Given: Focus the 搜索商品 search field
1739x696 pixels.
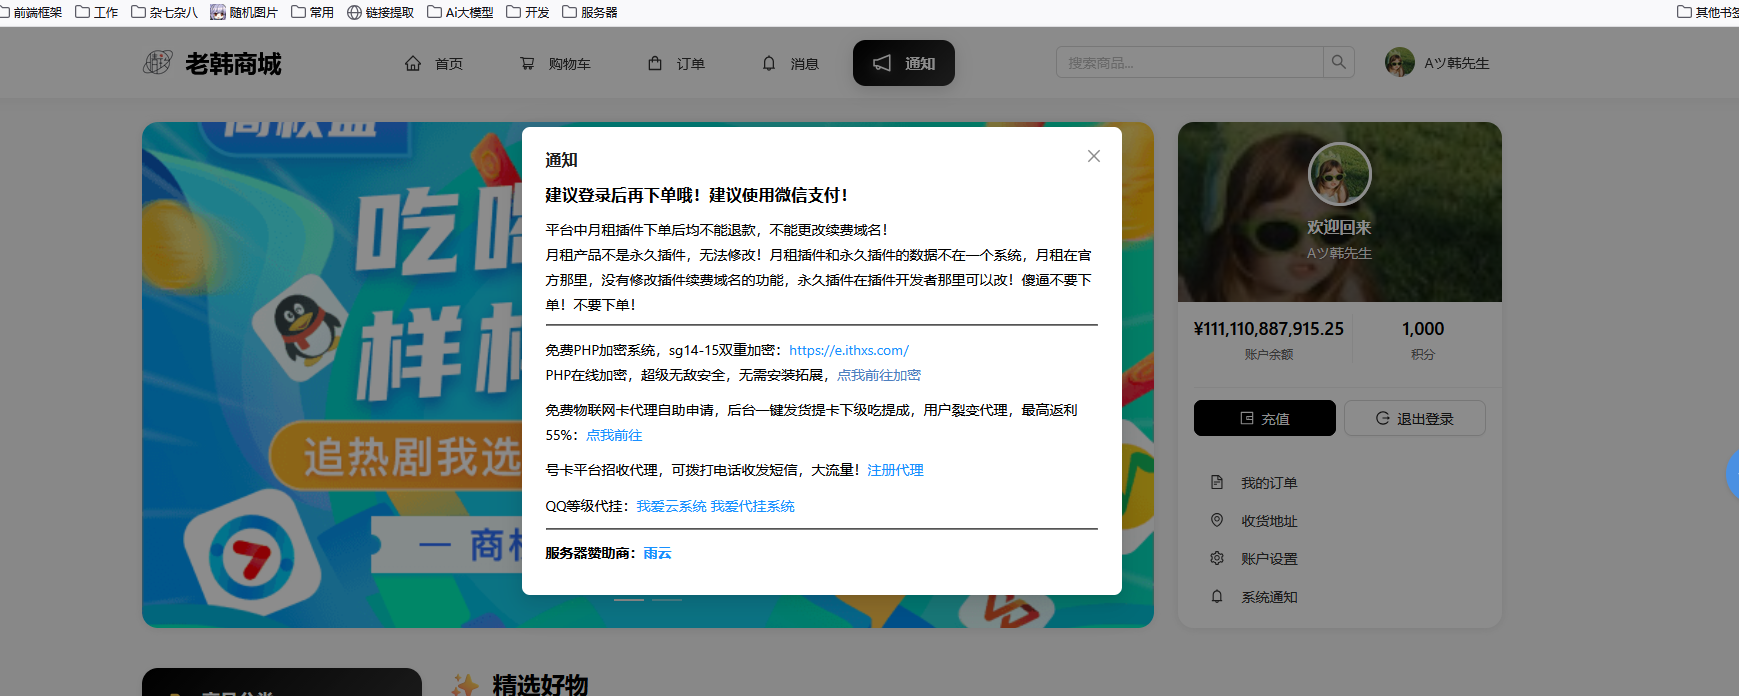Looking at the screenshot, I should 1189,62.
